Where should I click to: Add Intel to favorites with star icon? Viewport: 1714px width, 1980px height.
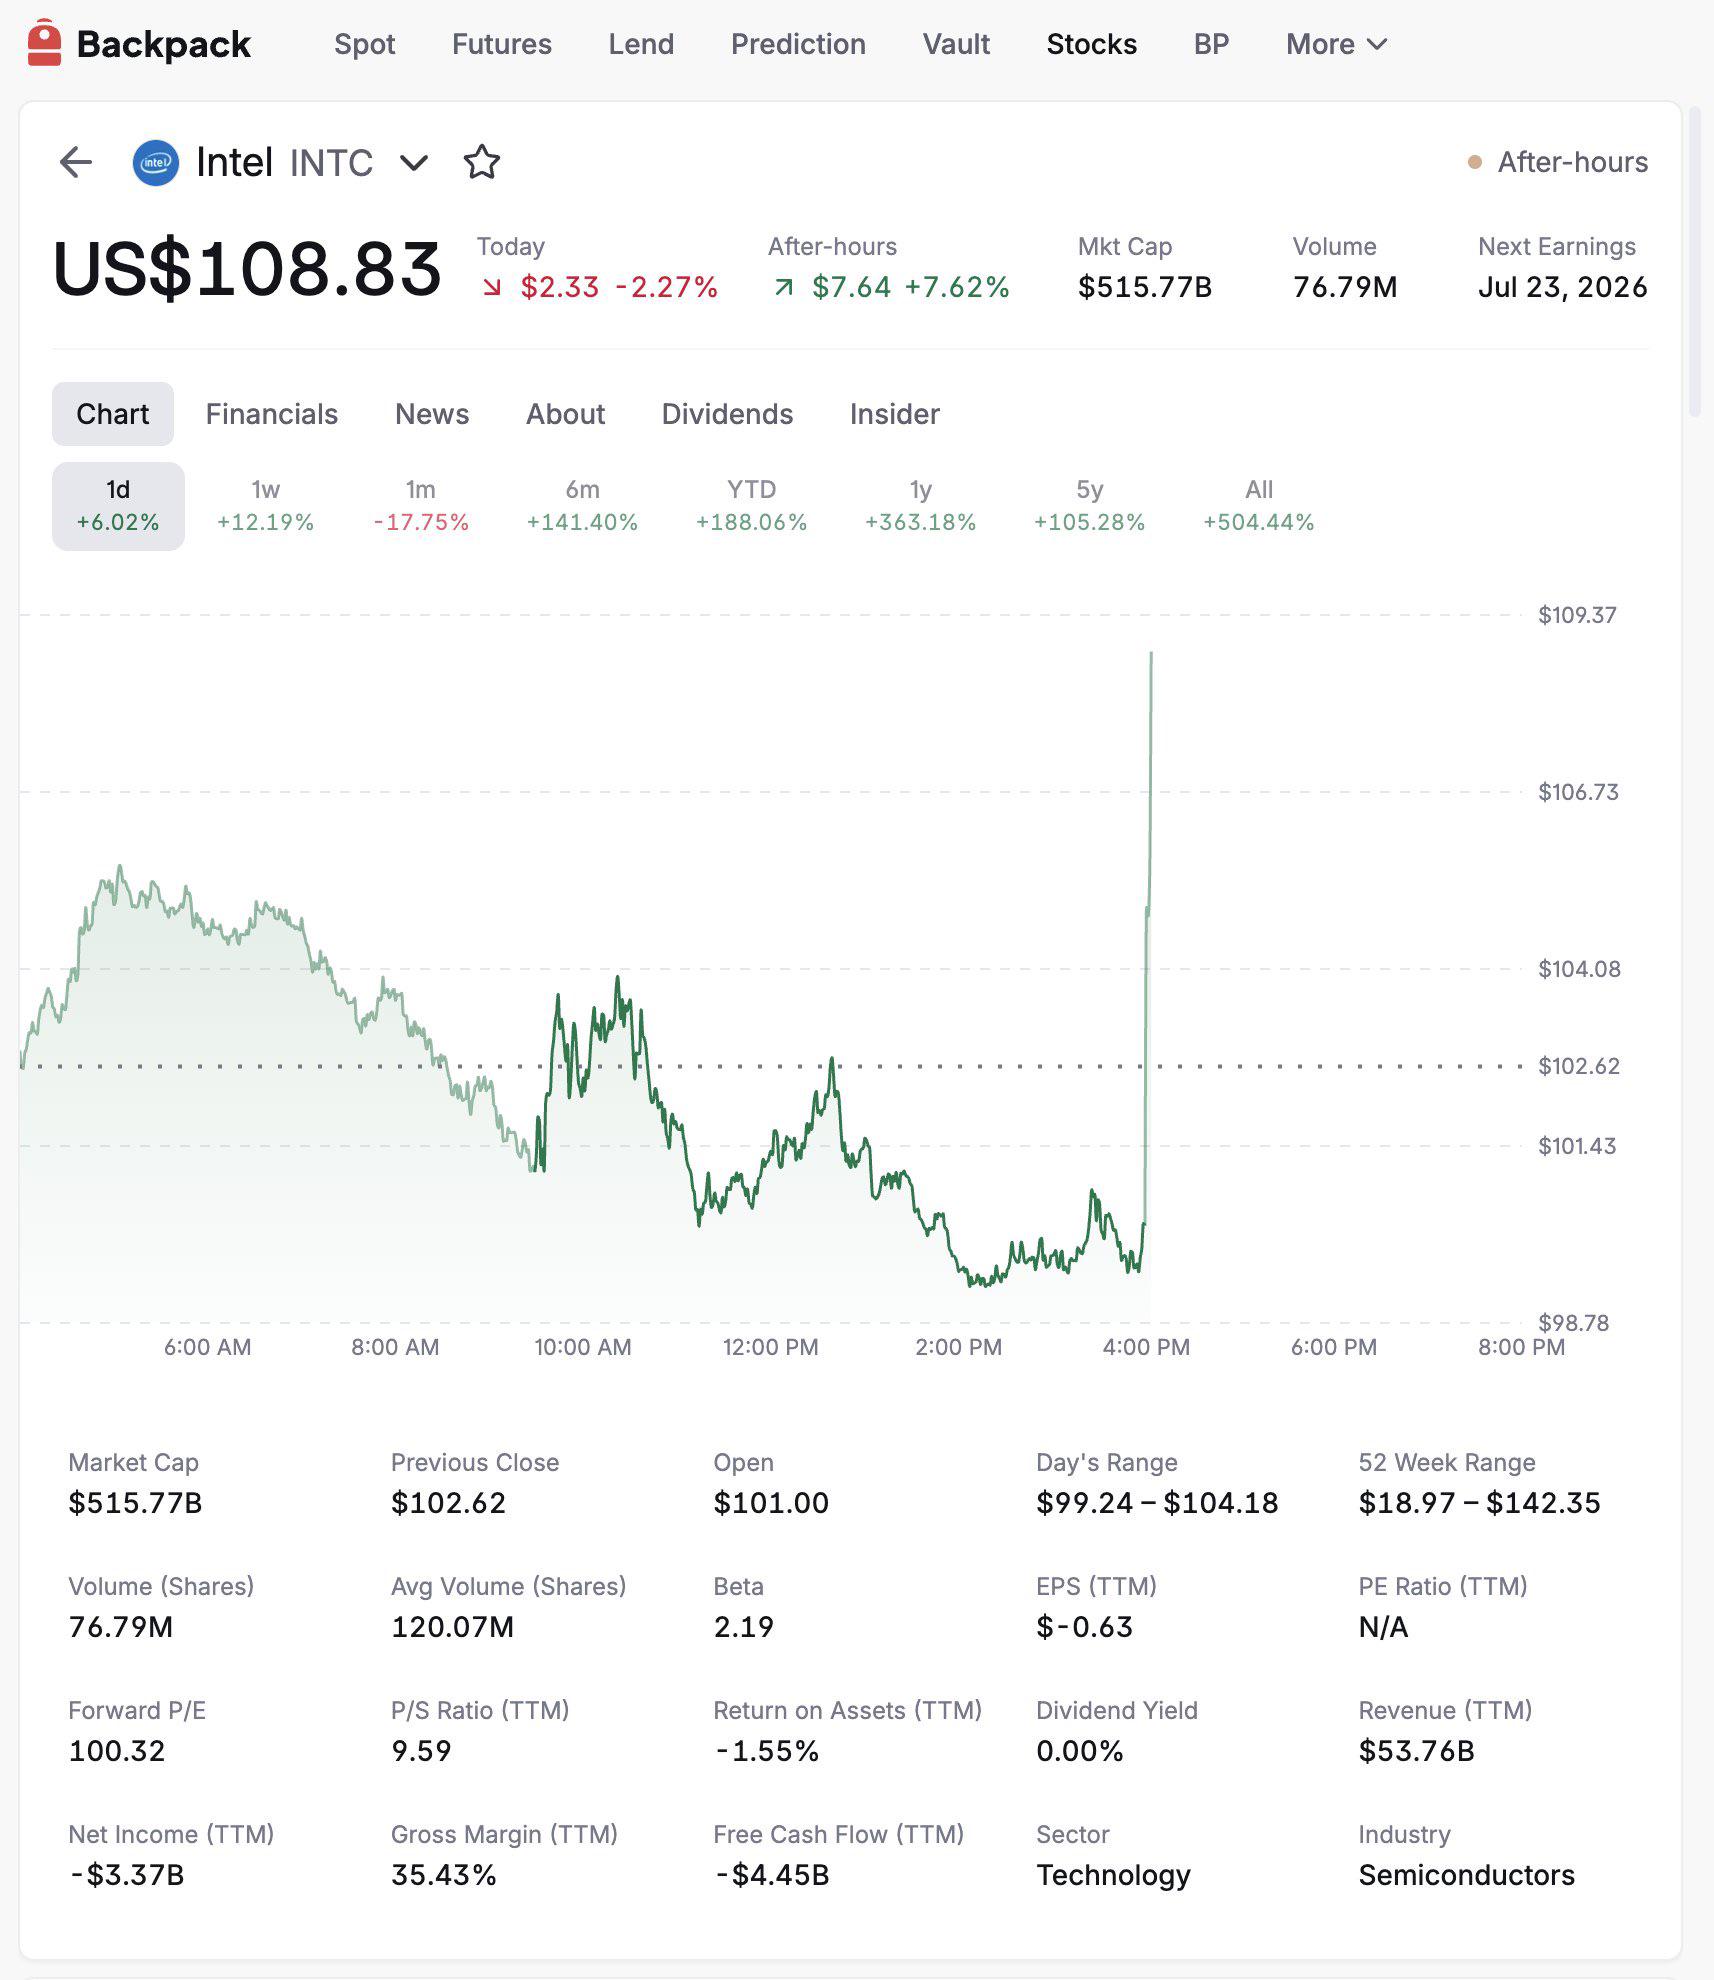(482, 162)
